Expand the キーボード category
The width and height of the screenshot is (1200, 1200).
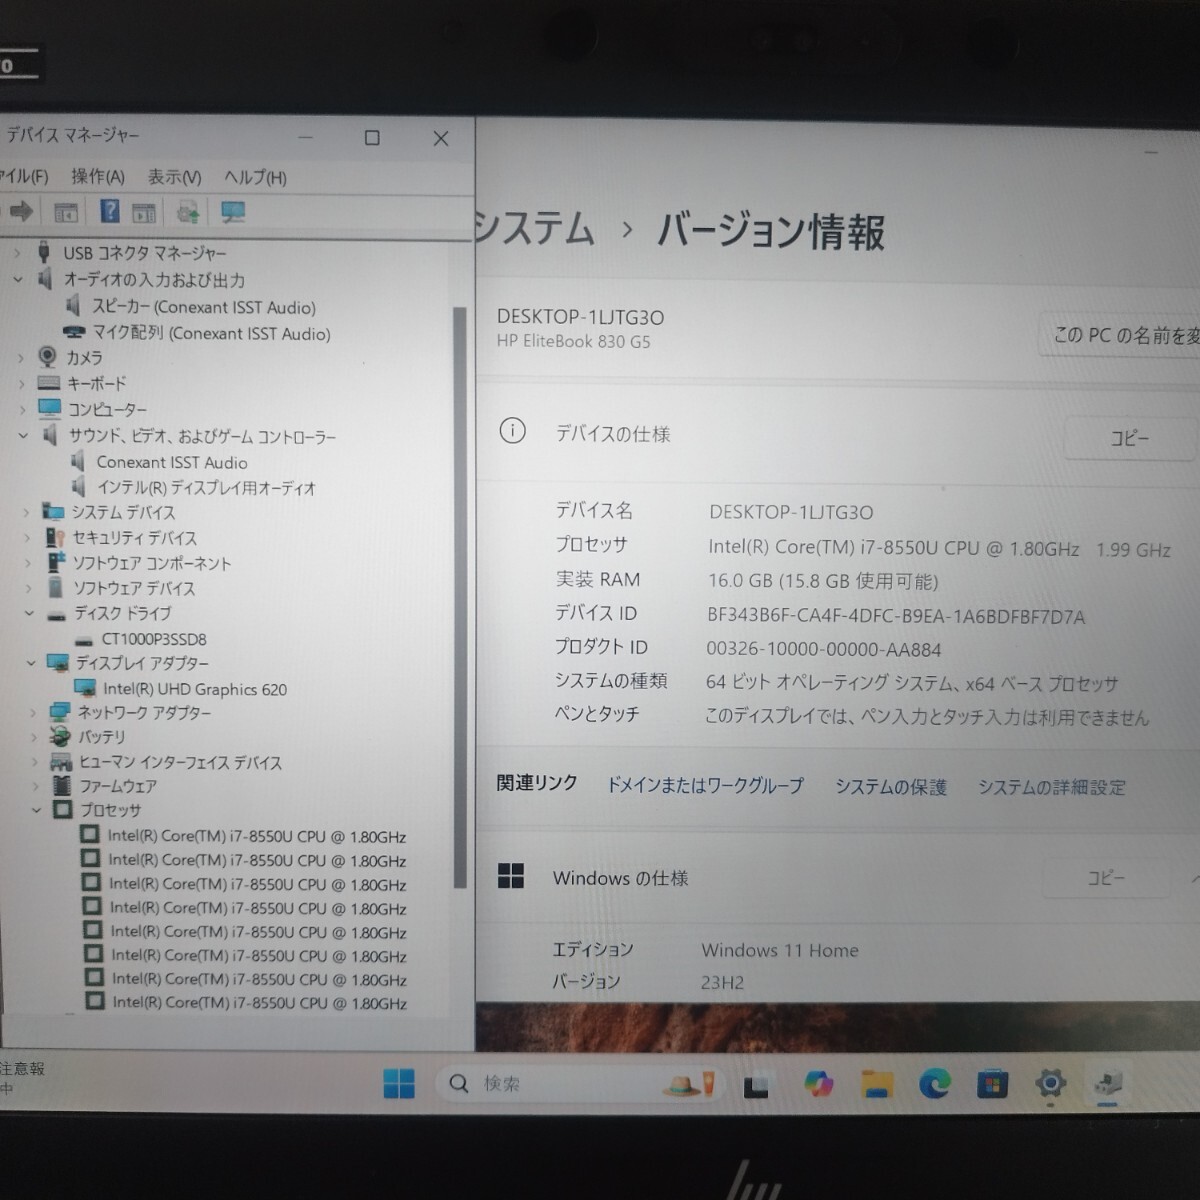[24, 383]
